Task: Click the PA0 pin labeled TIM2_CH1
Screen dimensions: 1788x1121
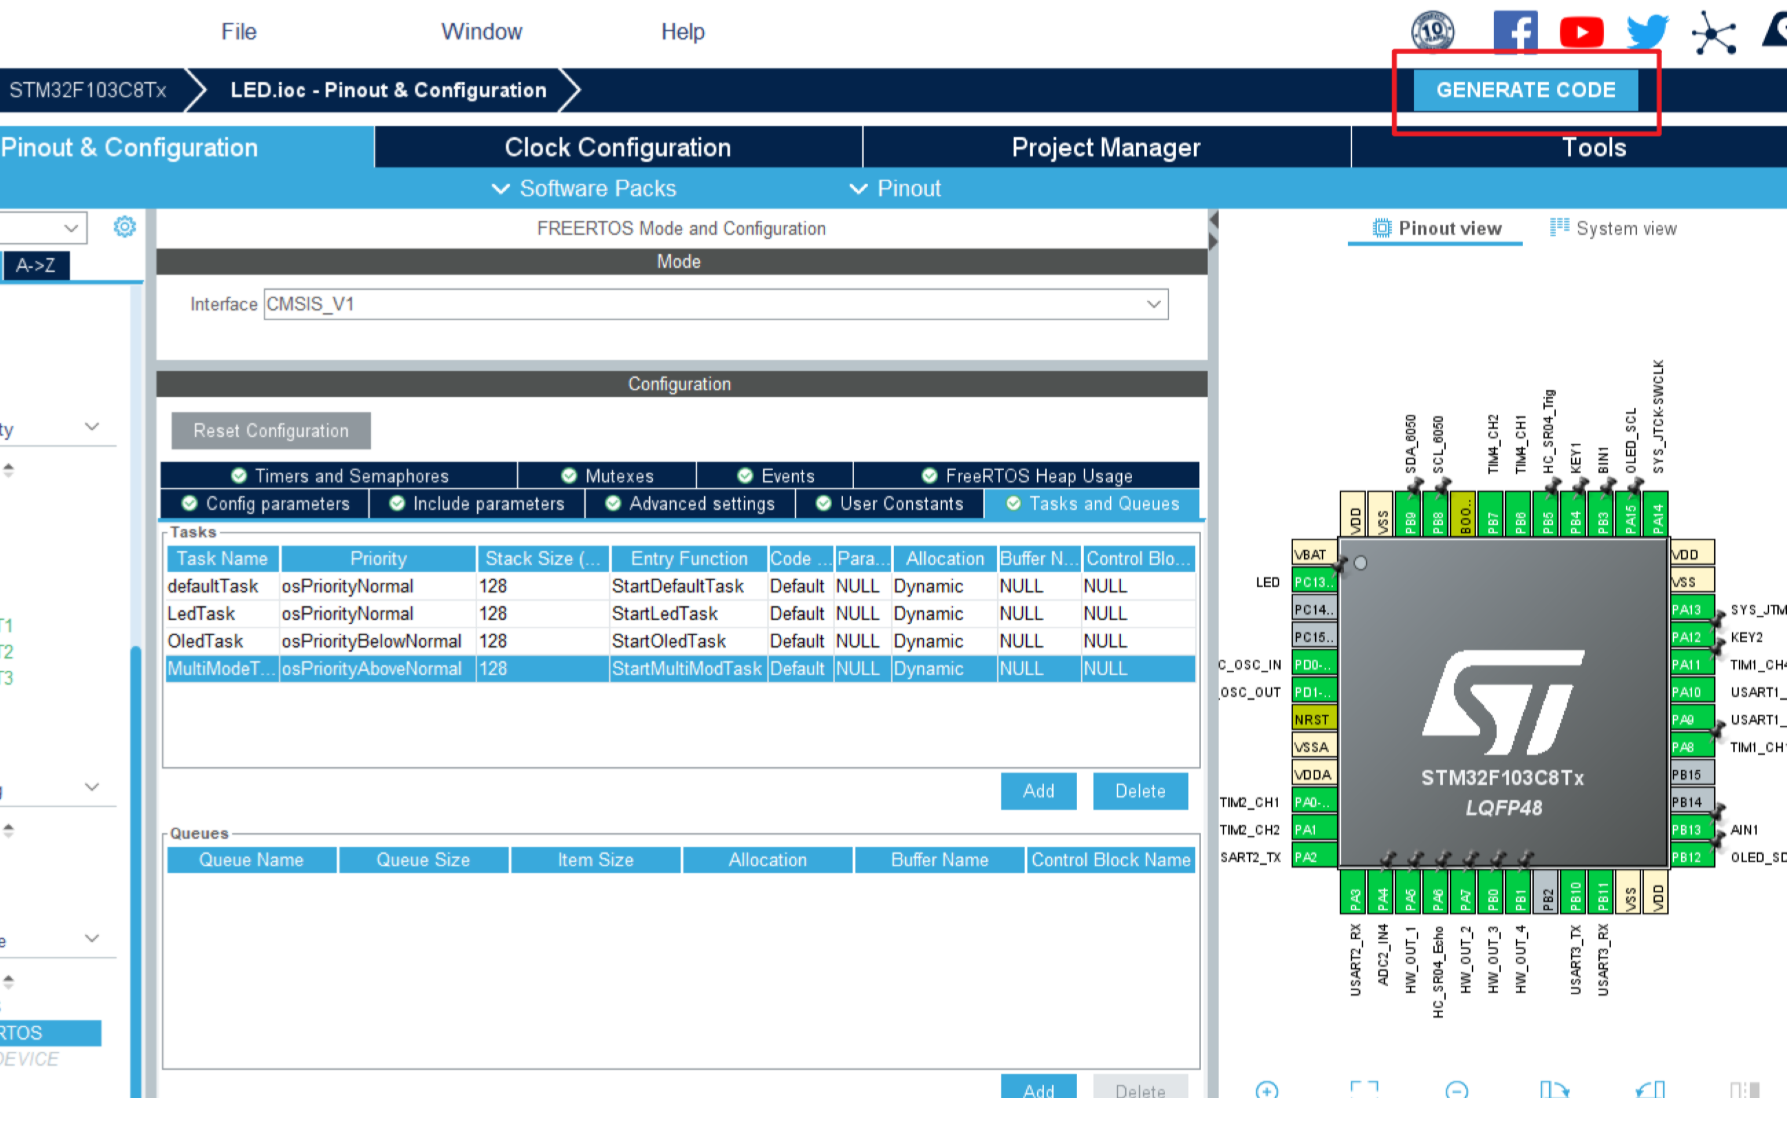Action: pos(1314,802)
